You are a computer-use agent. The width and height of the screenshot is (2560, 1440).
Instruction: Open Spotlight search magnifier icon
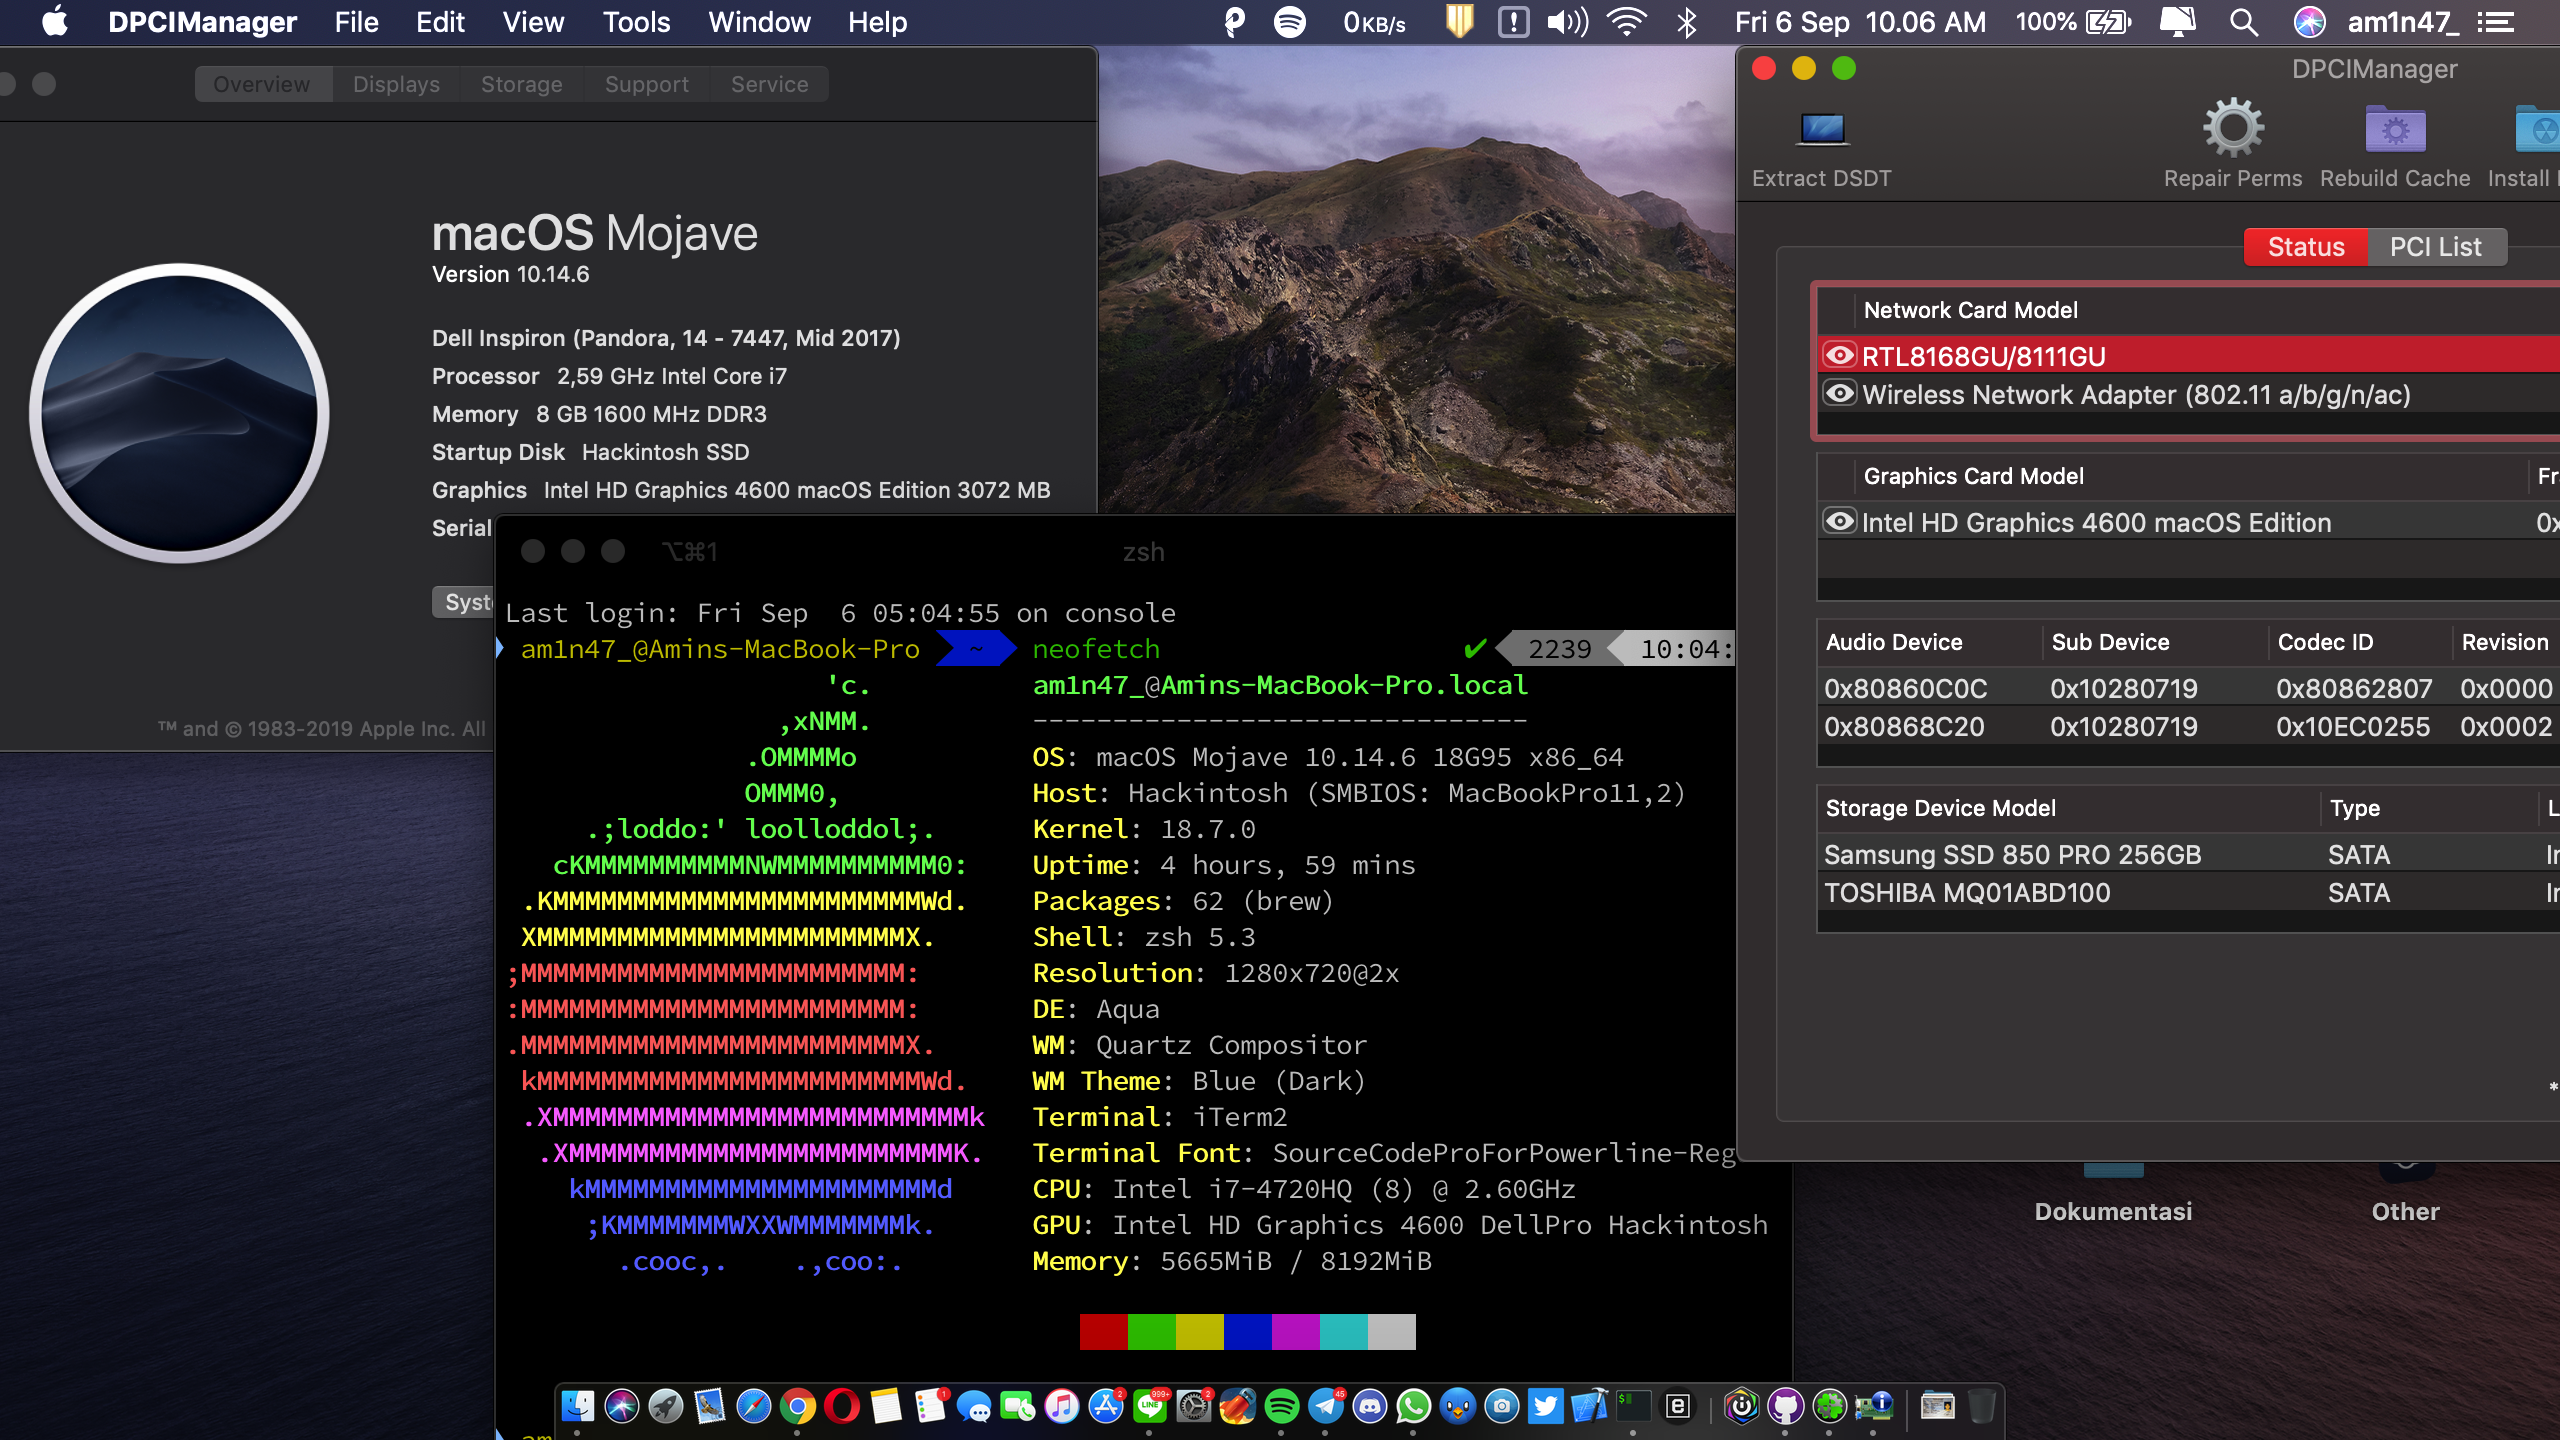click(x=2244, y=22)
